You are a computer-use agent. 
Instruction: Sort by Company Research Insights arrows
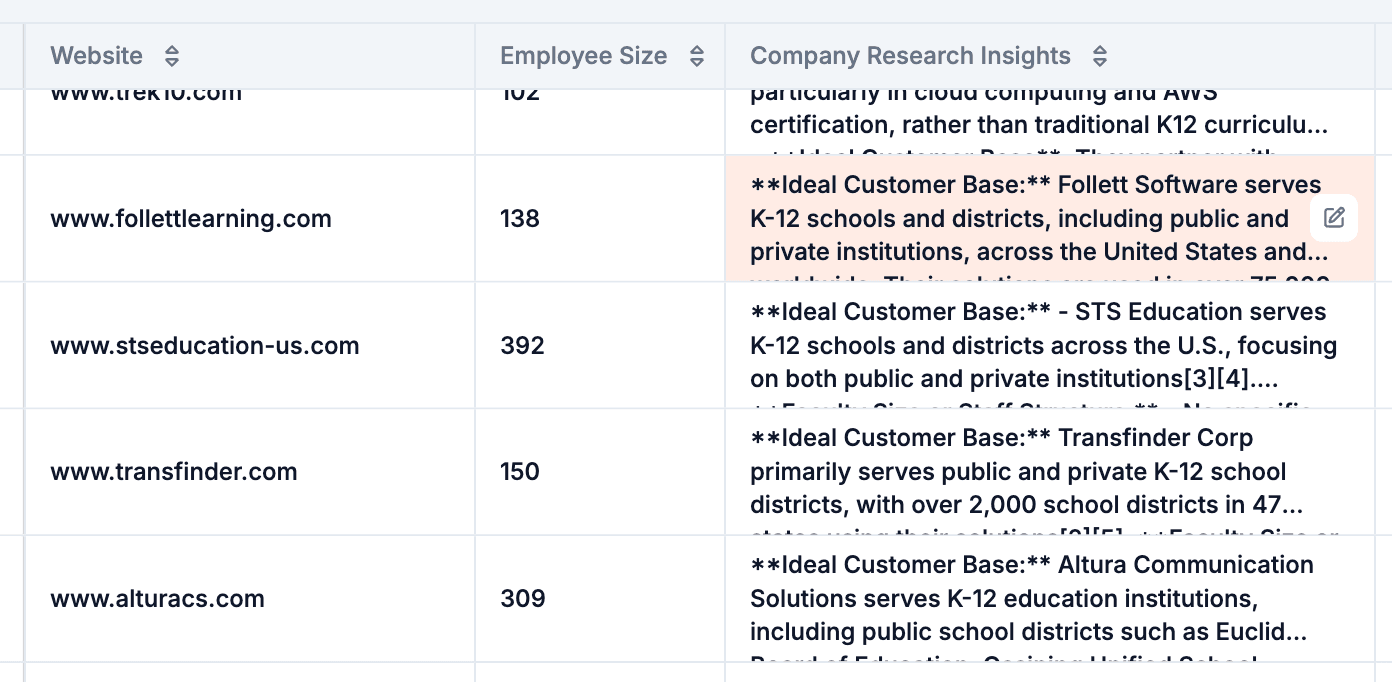pyautogui.click(x=1100, y=56)
